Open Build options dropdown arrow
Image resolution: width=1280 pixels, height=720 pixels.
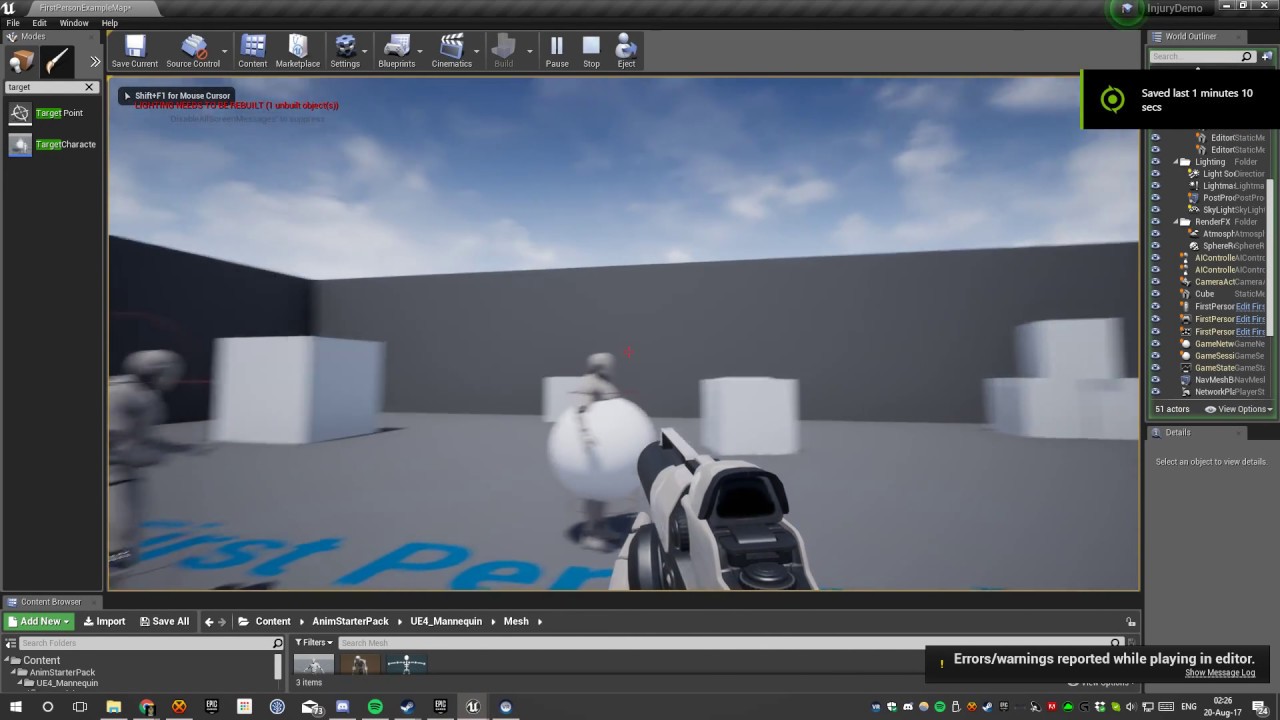[530, 51]
